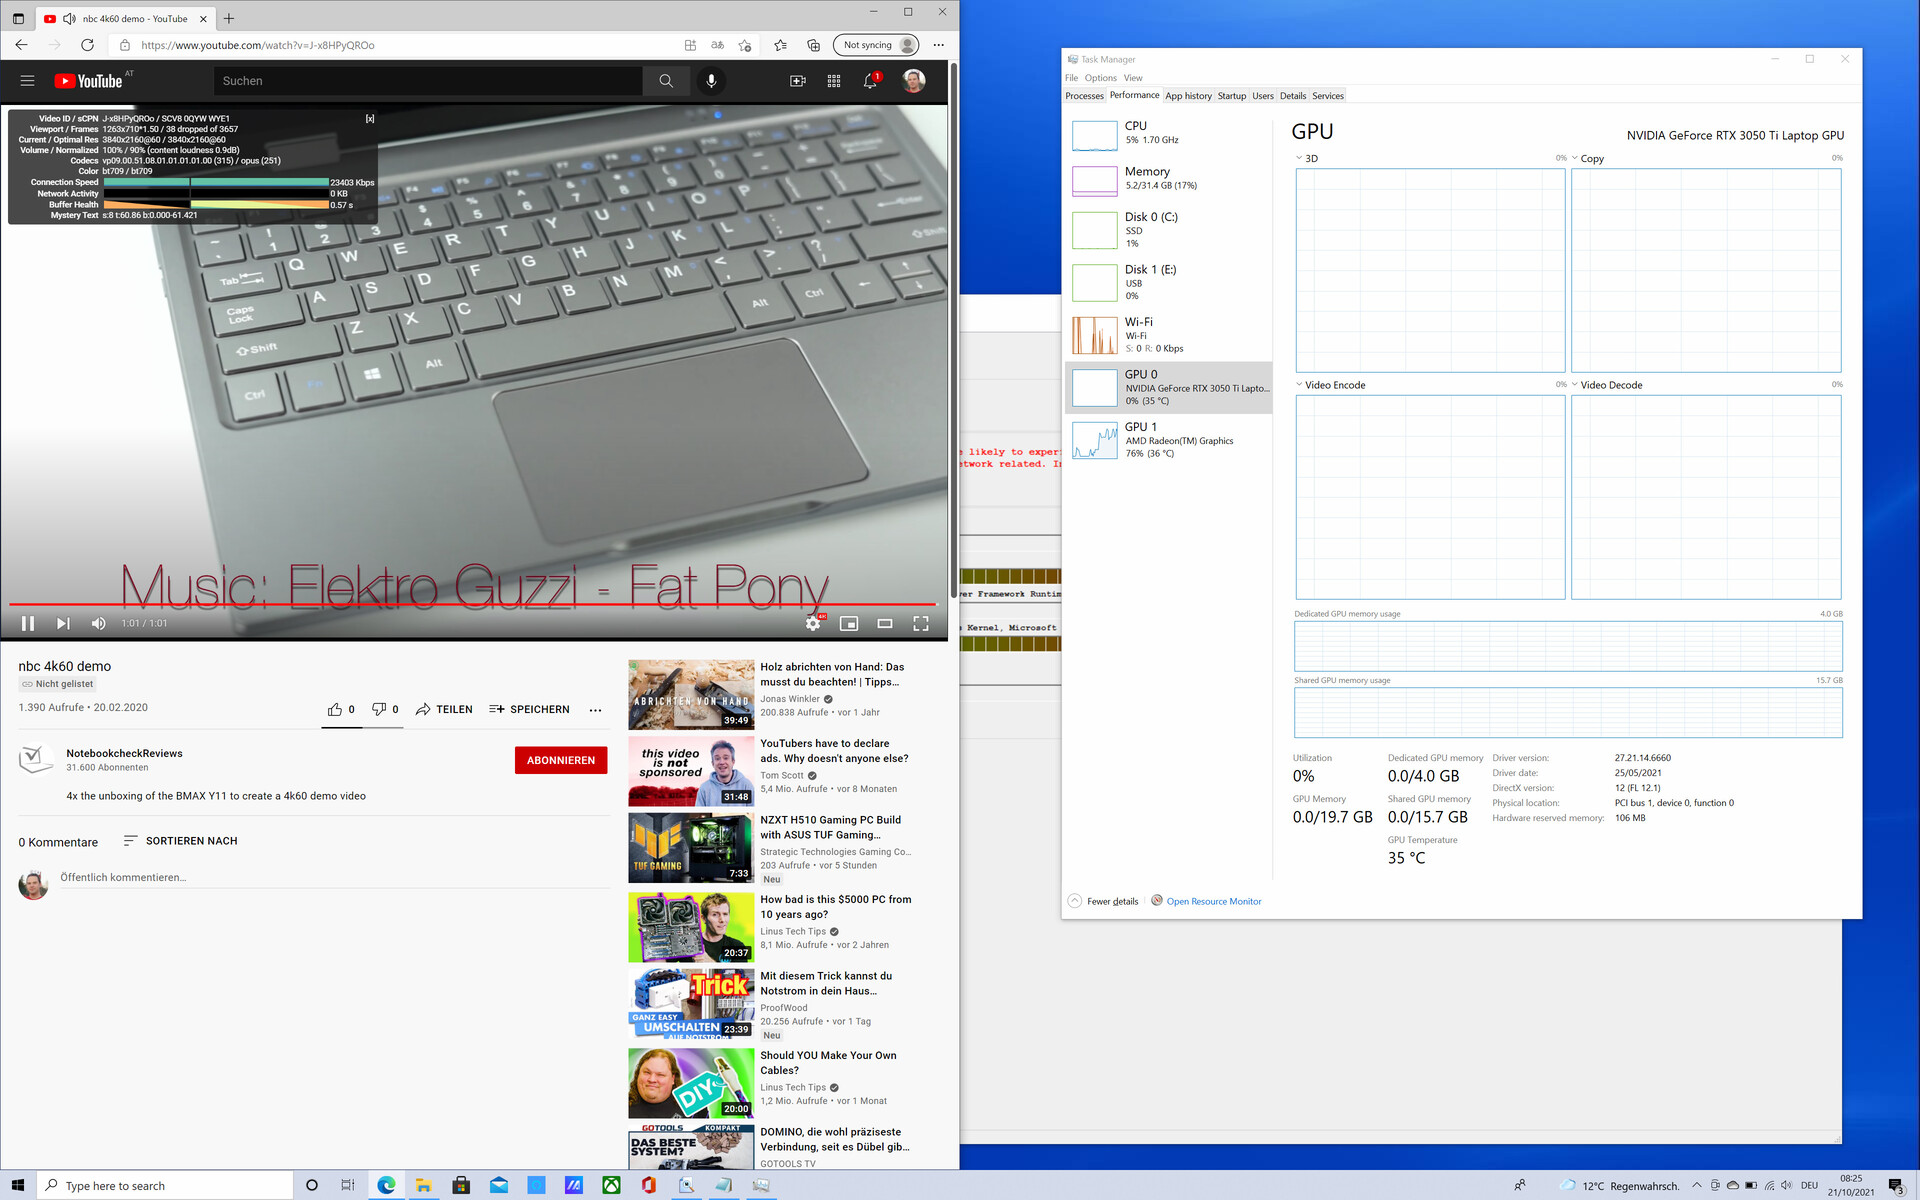The image size is (1920, 1200).
Task: Open YouTube notifications bell
Action: point(870,81)
